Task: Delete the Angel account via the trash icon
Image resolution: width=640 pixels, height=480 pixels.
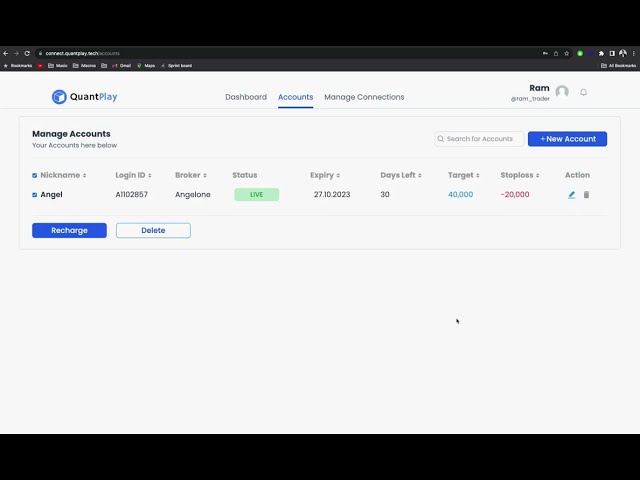Action: coord(586,195)
